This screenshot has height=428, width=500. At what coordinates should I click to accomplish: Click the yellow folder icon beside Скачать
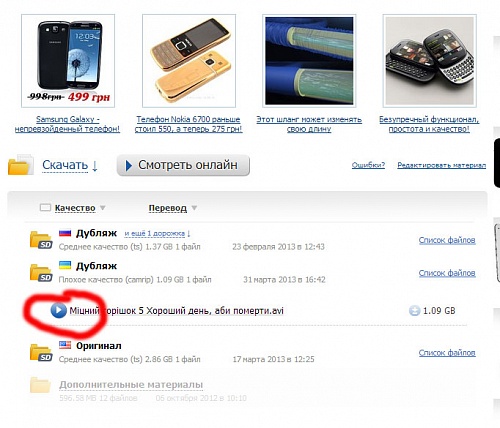point(20,164)
